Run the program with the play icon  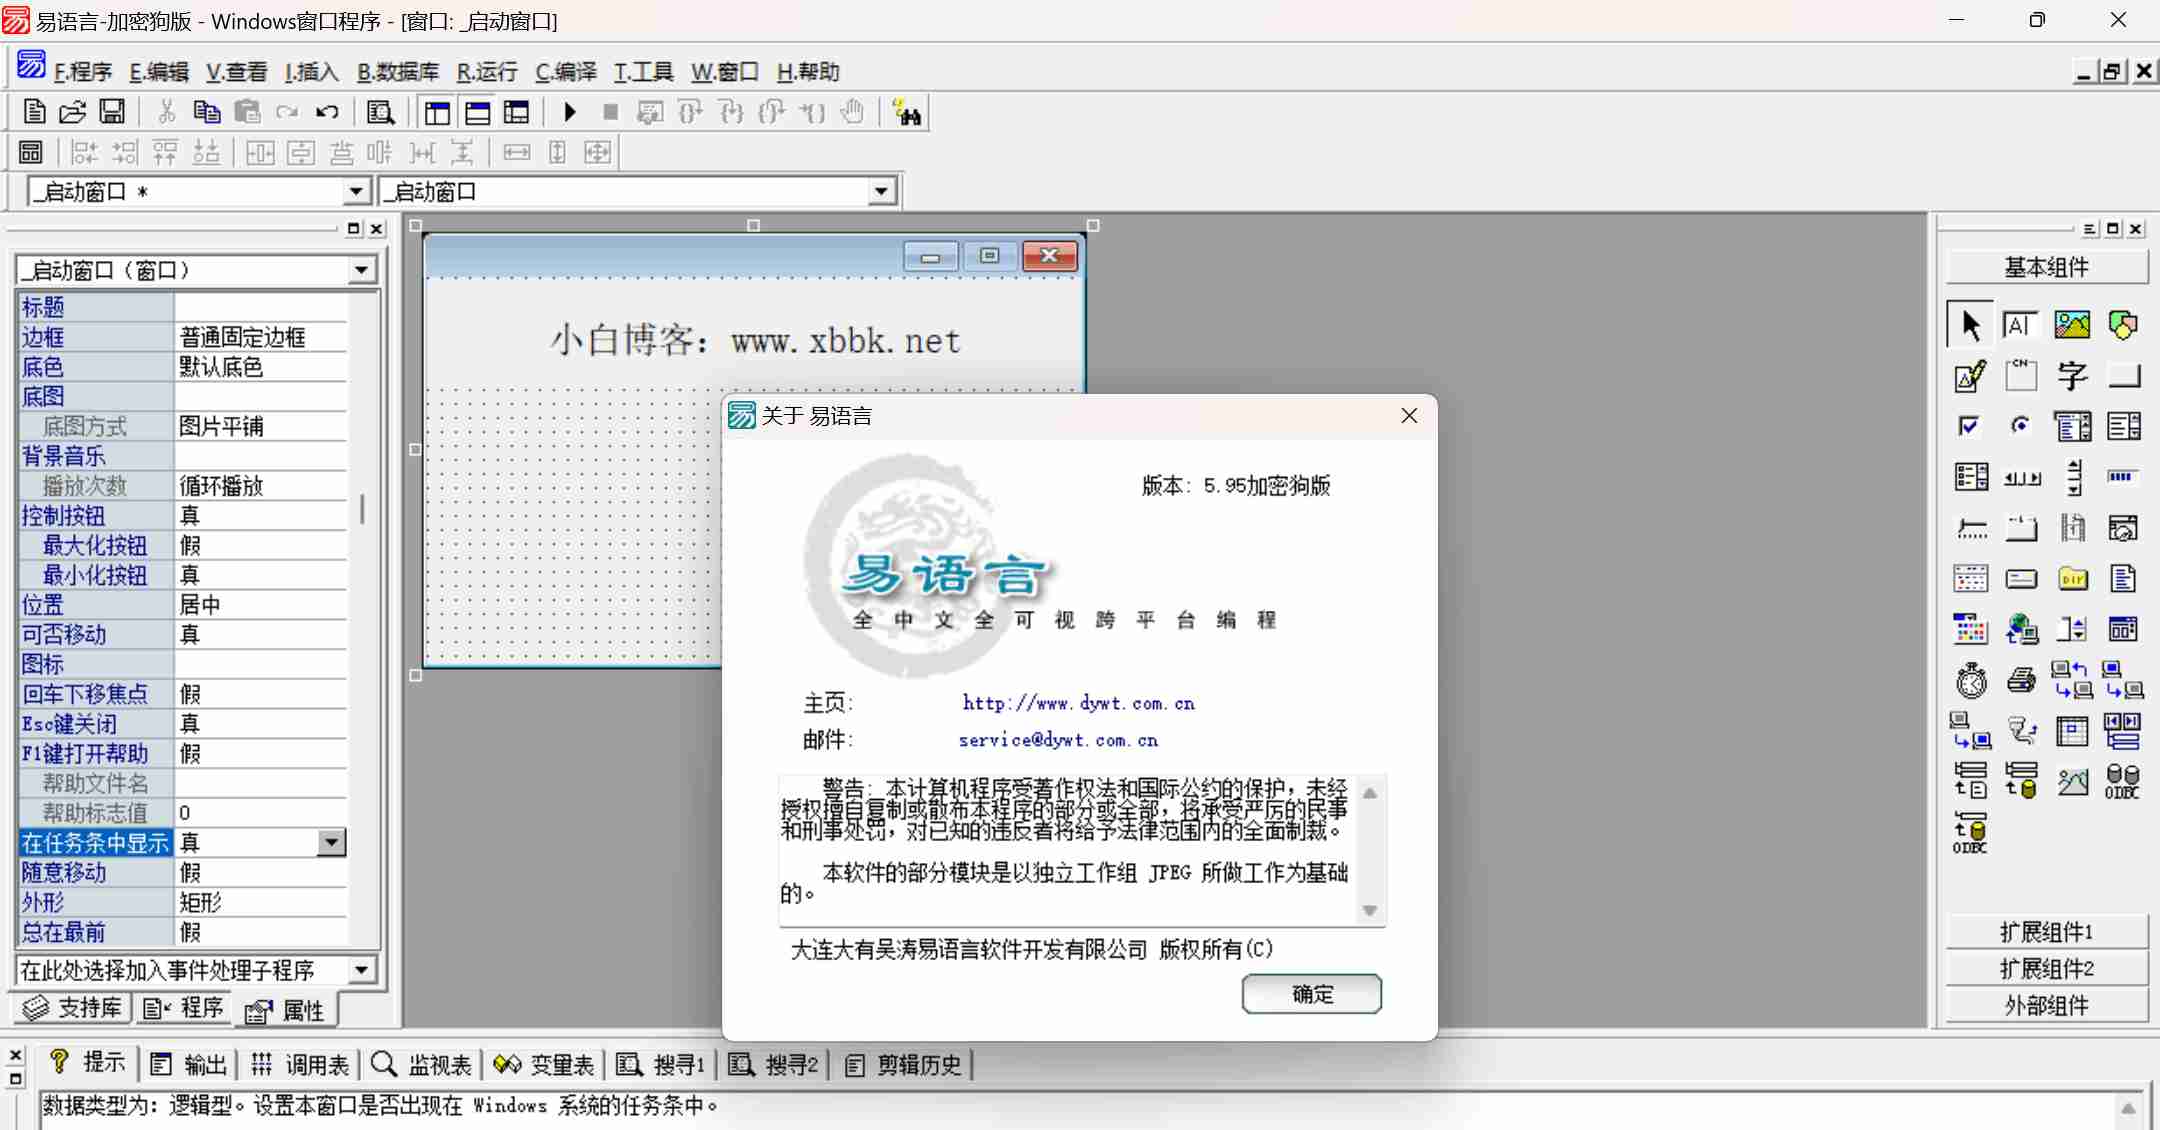(570, 112)
